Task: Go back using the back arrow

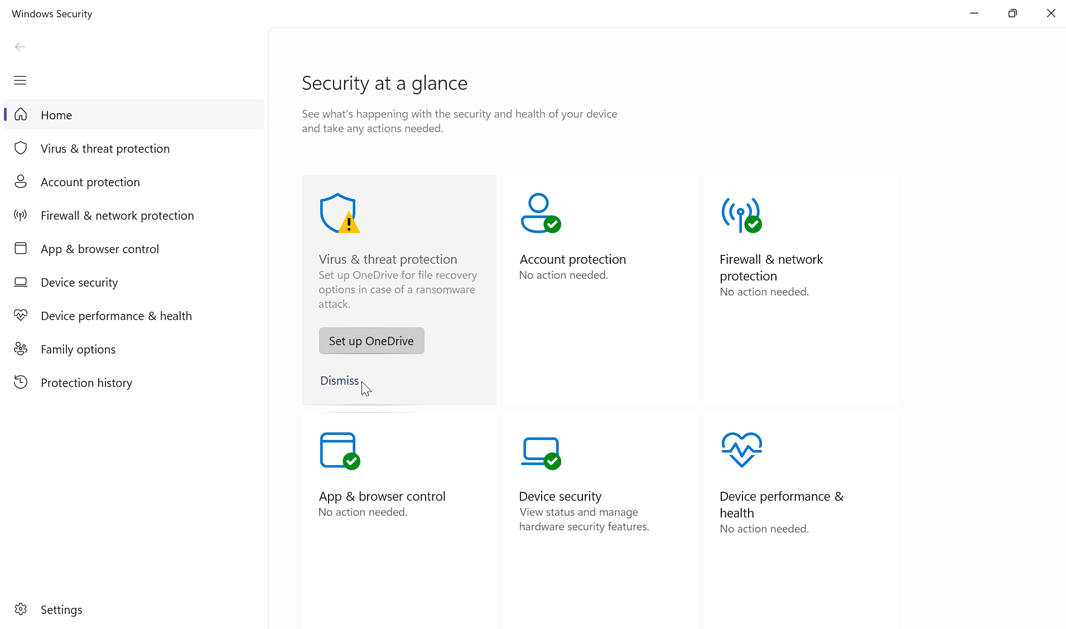Action: pyautogui.click(x=20, y=47)
